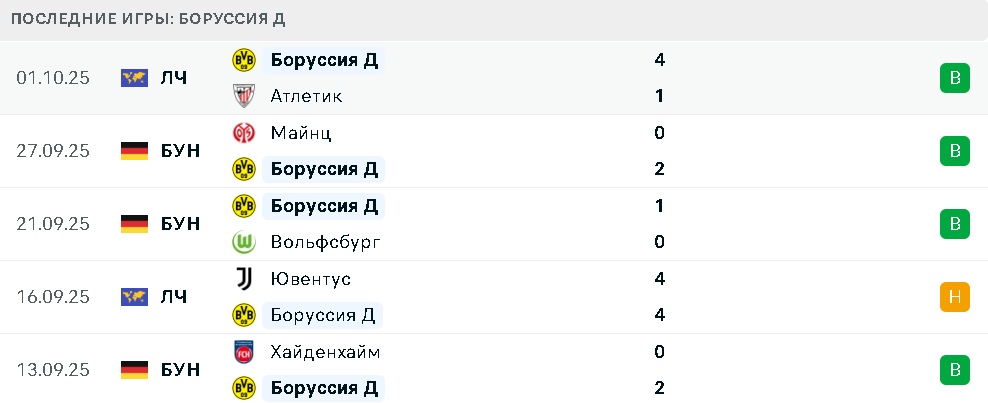Open the Хайденхайм team link
The height and width of the screenshot is (403, 988).
(325, 352)
